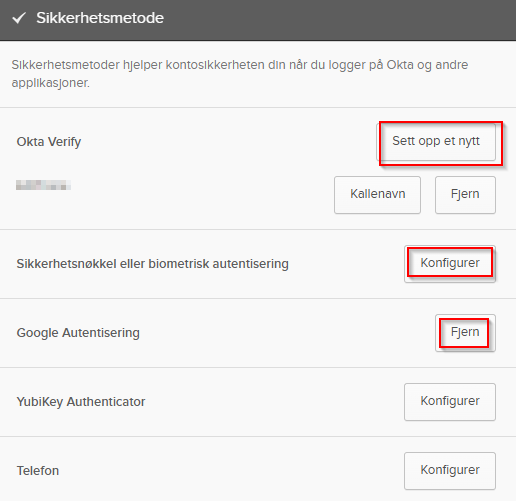Remove Google Autentisering method
Viewport: 516px width, 501px height.
click(x=465, y=333)
